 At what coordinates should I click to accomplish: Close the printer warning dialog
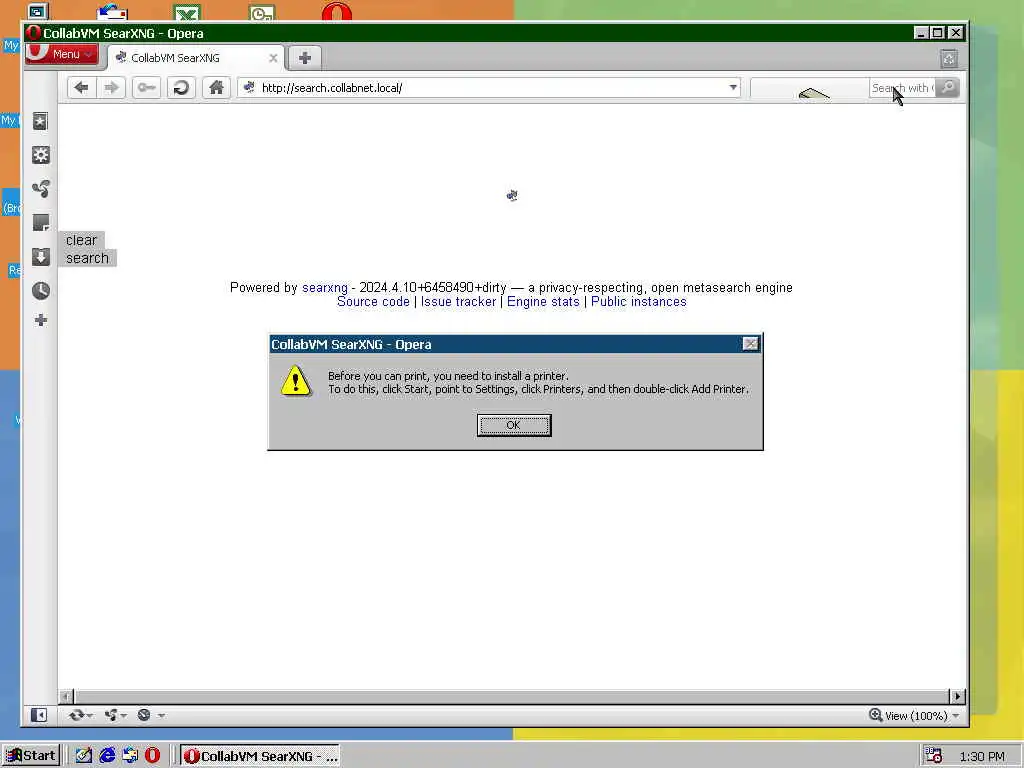(x=750, y=344)
